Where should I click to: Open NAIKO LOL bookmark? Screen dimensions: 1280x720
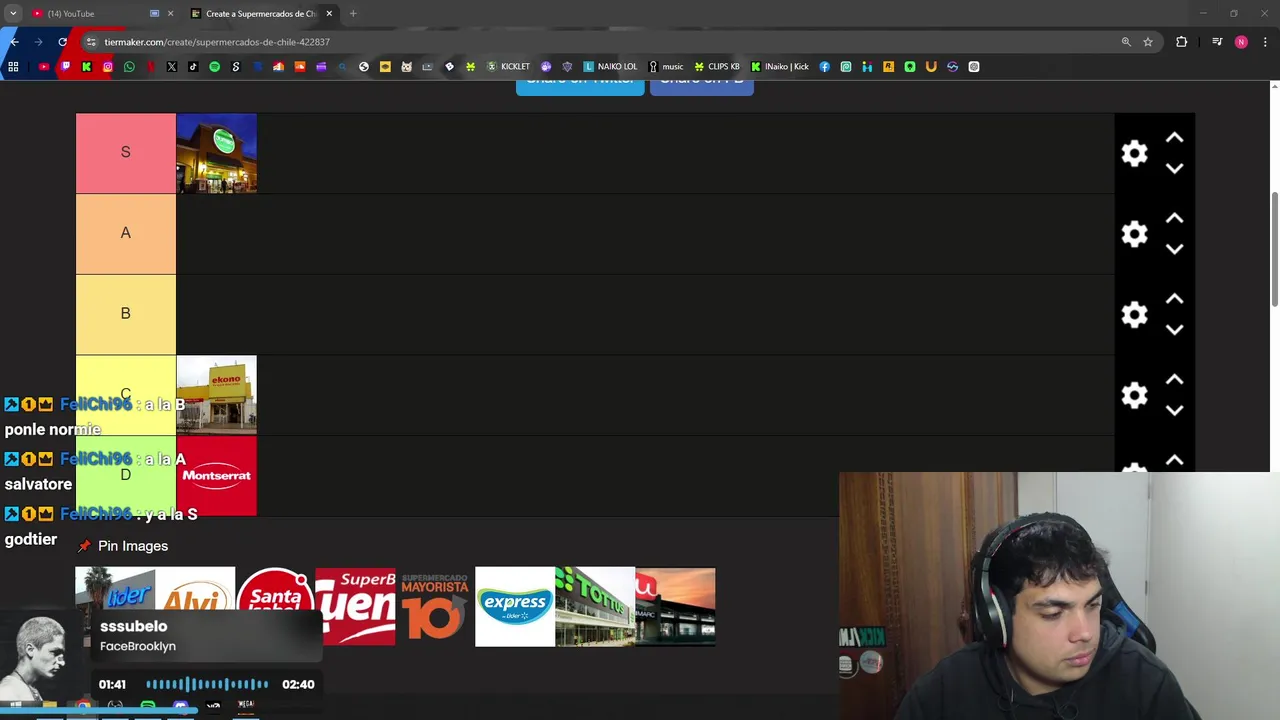(x=610, y=67)
